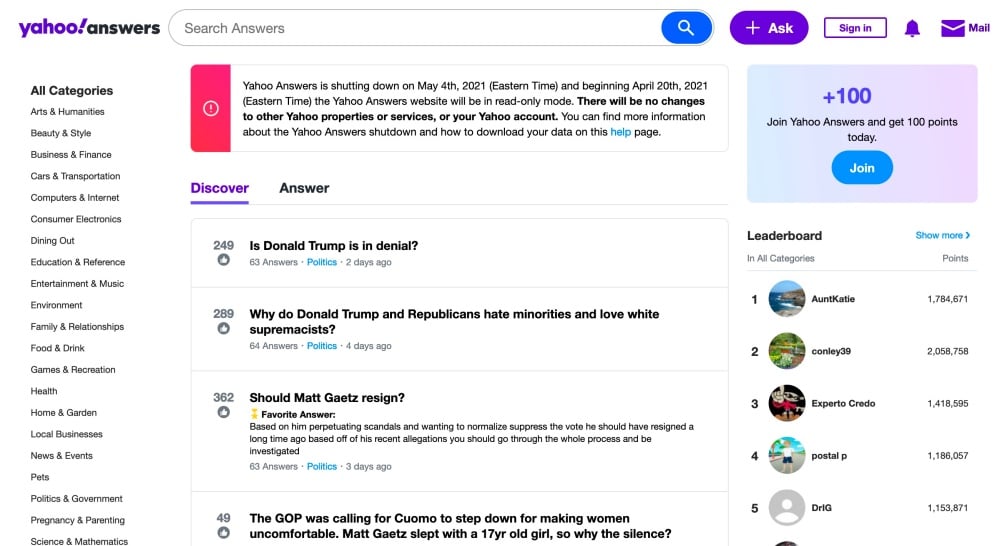Click the red alert icon in the shutdown notice

211,109
